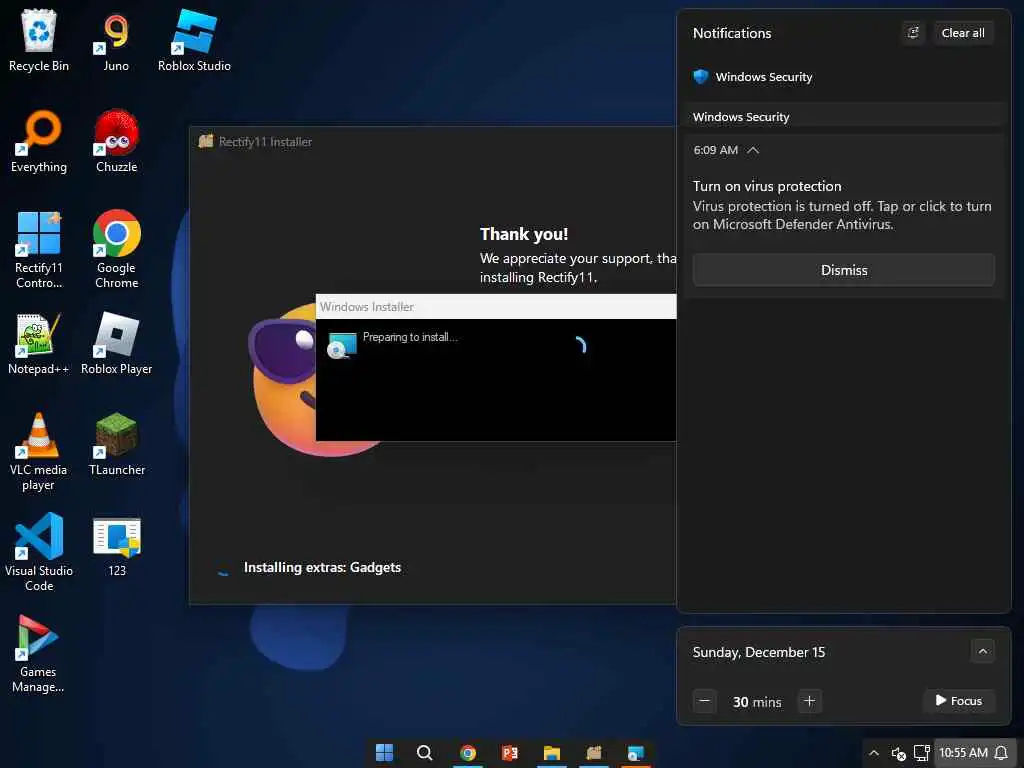
Task: Click the Rectify11 Installer title bar
Action: tap(432, 142)
